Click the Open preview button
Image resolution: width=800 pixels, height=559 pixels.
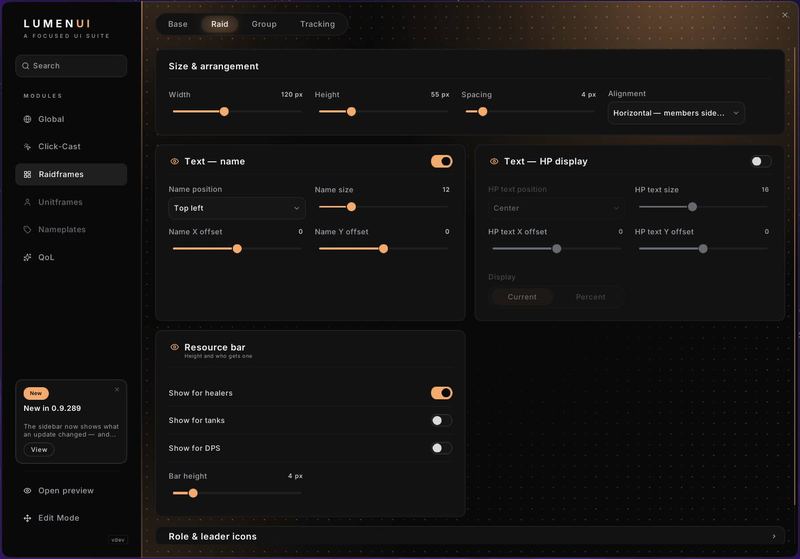[71, 491]
